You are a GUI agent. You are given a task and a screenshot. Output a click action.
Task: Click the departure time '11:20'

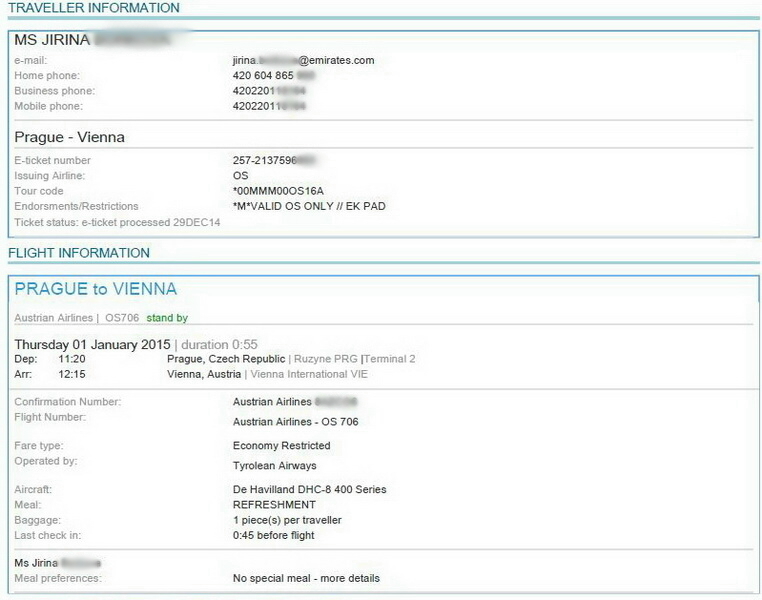pyautogui.click(x=72, y=359)
